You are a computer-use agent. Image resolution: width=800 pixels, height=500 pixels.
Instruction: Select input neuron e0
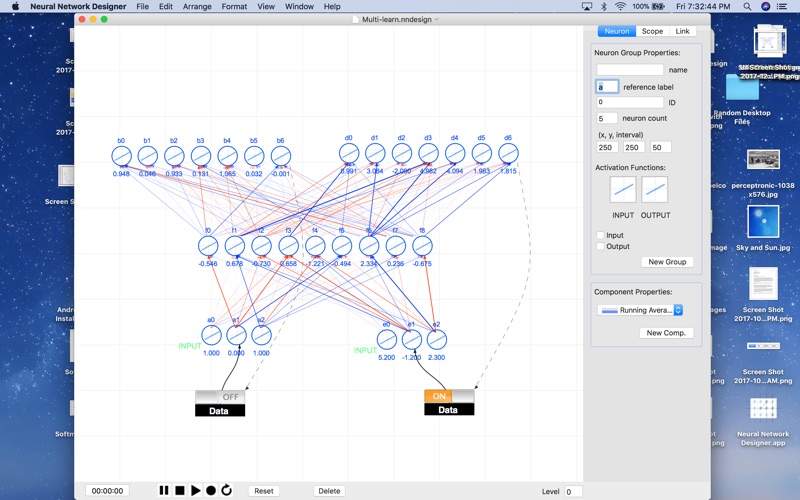[x=387, y=340]
